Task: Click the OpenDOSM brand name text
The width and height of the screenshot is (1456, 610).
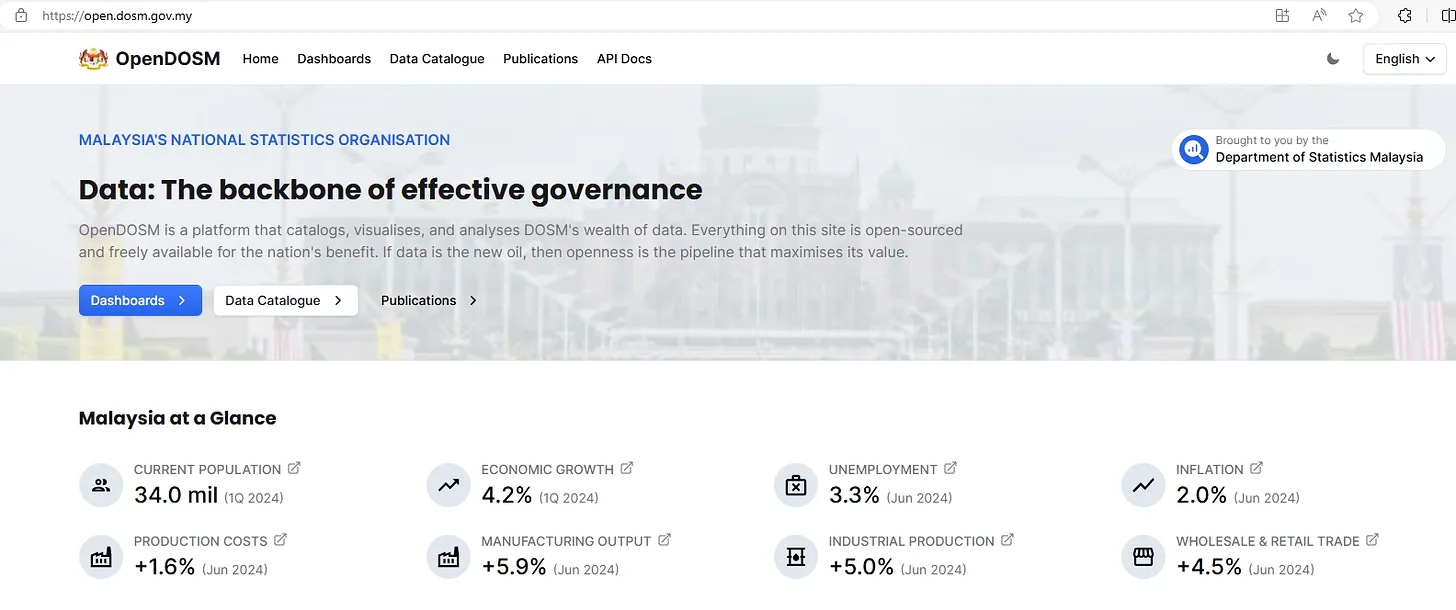Action: [x=167, y=59]
